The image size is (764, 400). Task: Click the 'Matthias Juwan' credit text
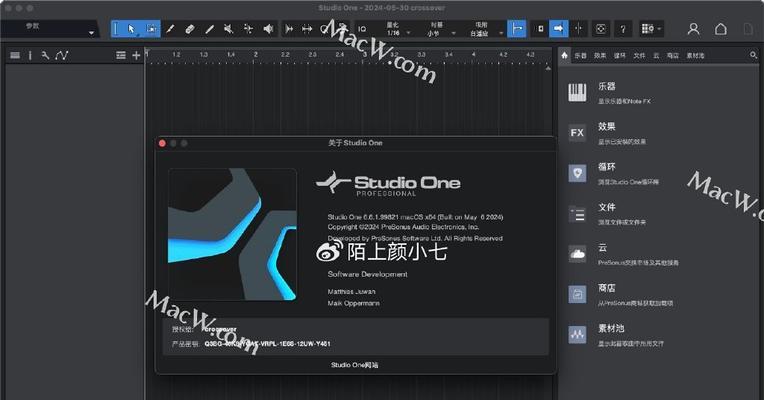[351, 291]
